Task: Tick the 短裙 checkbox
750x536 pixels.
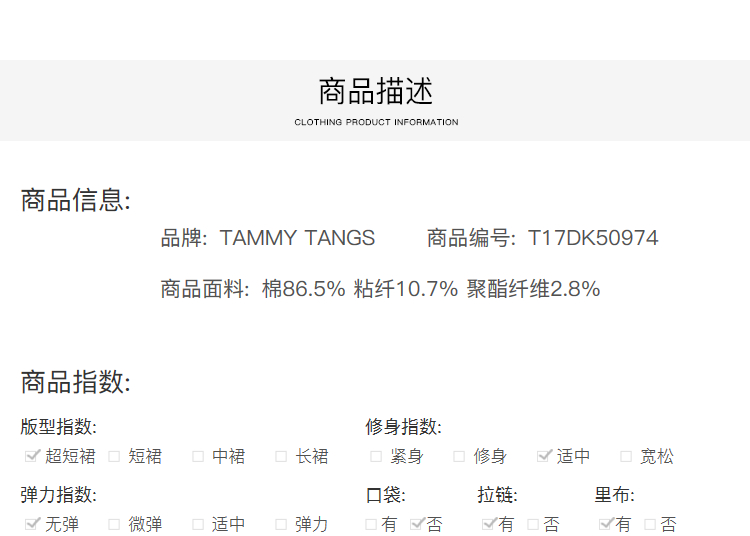Action: click(x=114, y=456)
